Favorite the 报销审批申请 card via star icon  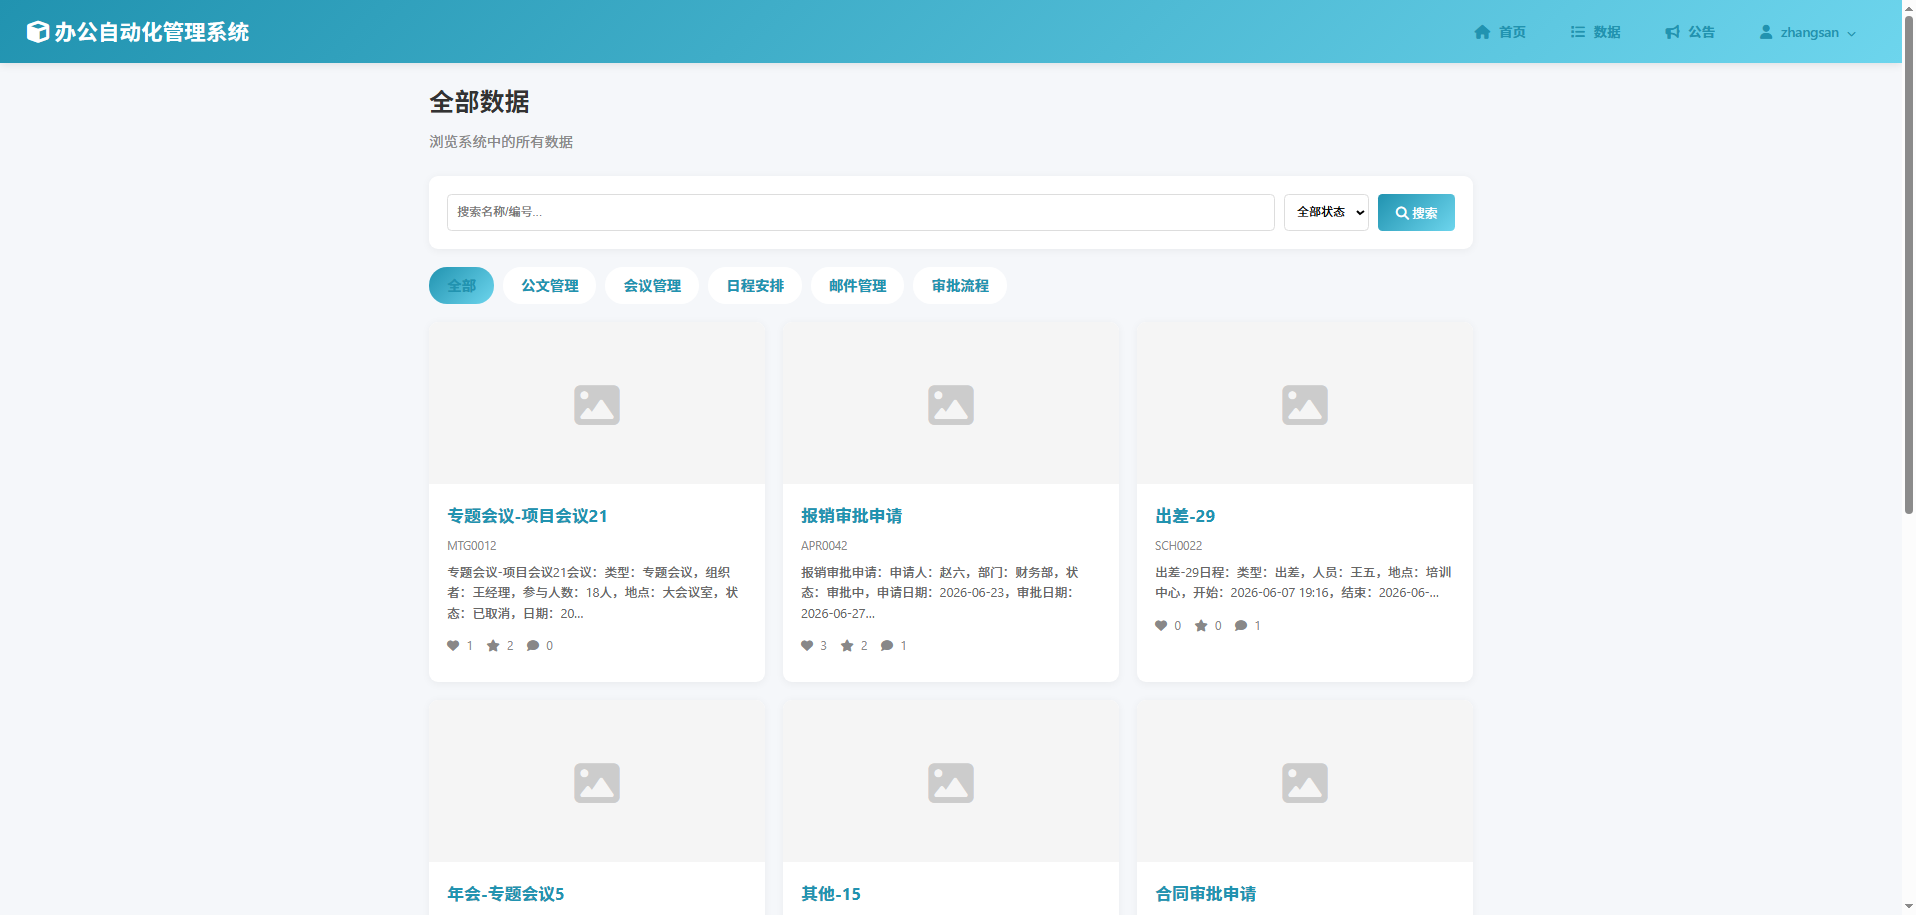[847, 646]
